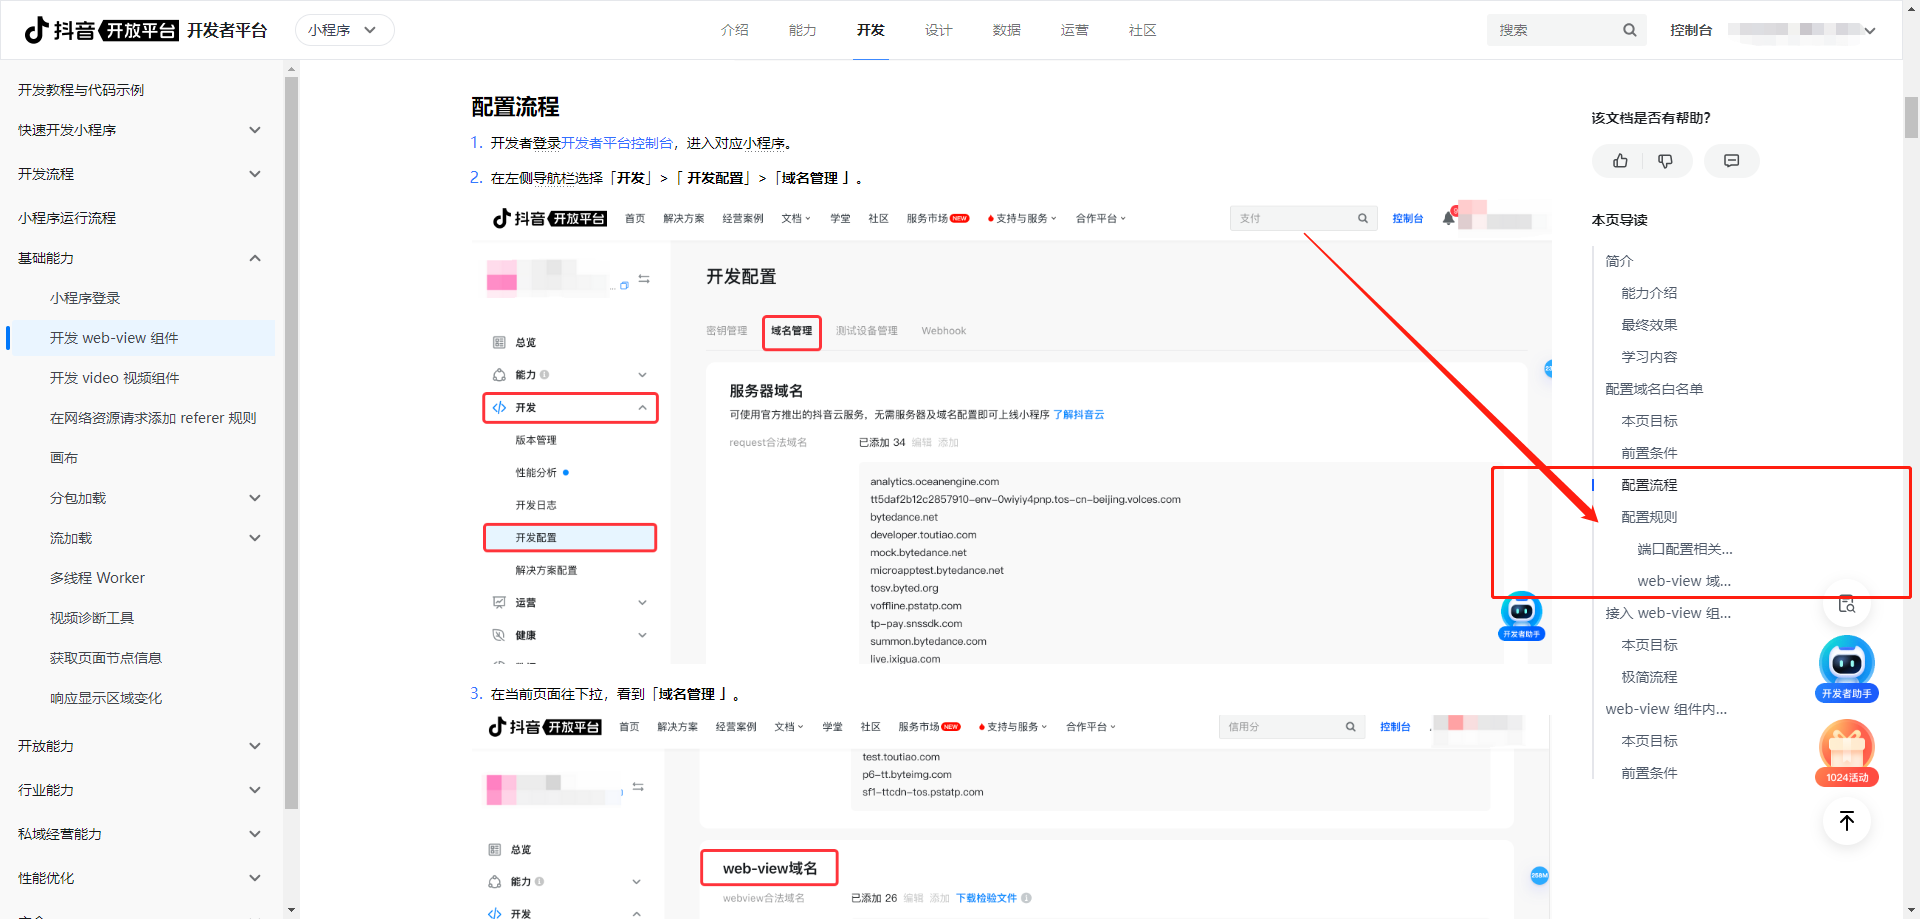
Task: Open 视频诊断工具 page
Action: 92,618
